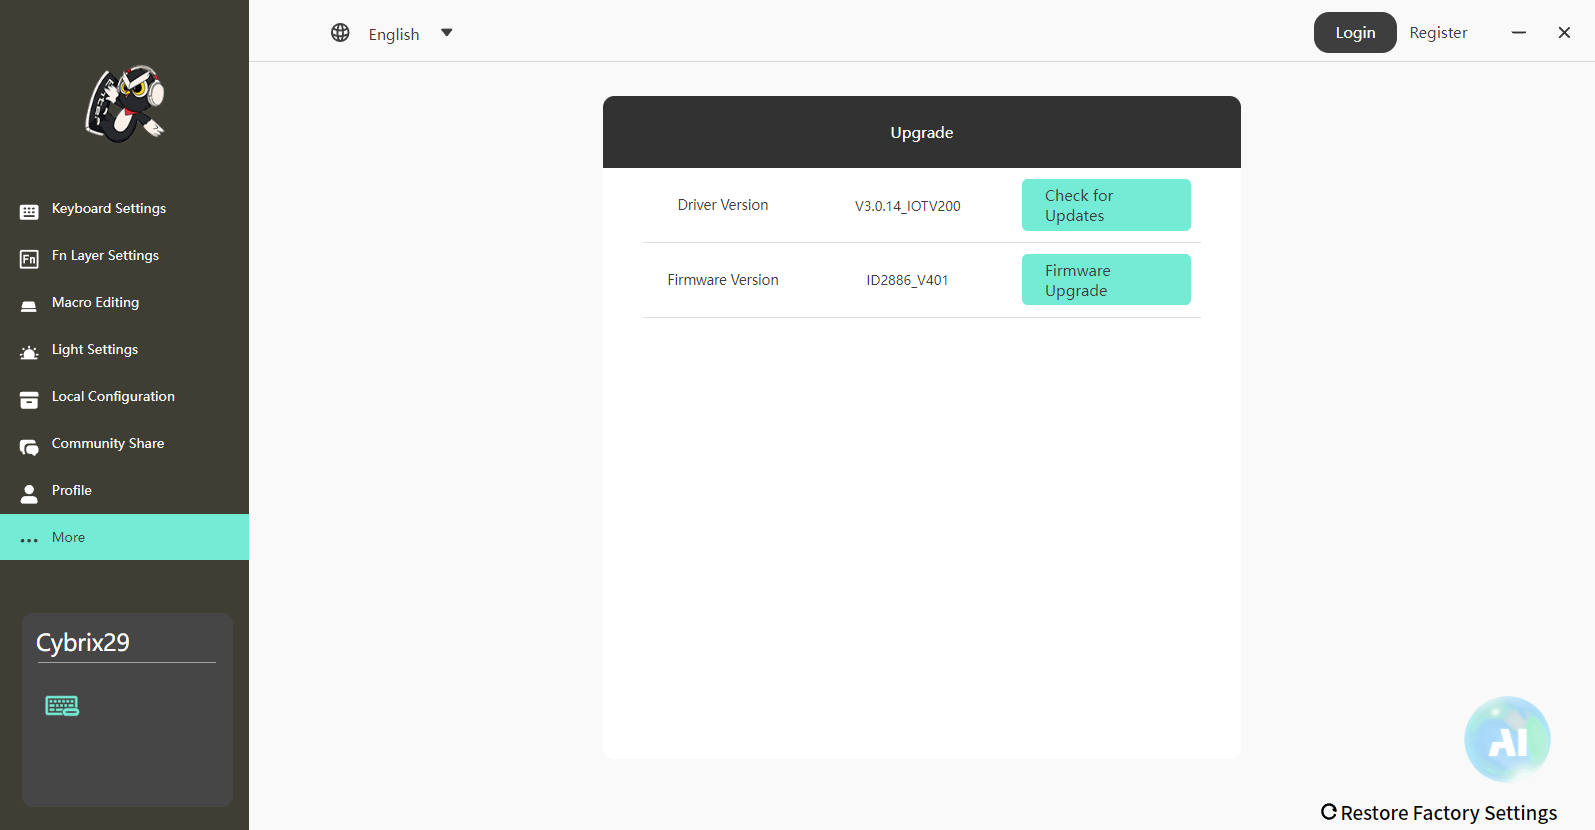Open the More menu item
1595x830 pixels.
[x=68, y=537]
